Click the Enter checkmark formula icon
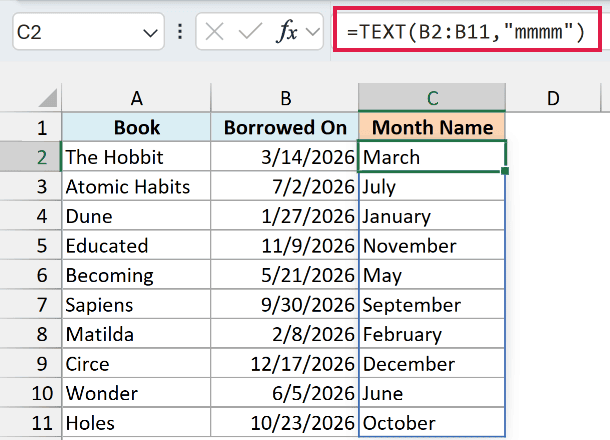Image resolution: width=610 pixels, height=440 pixels. (x=250, y=32)
